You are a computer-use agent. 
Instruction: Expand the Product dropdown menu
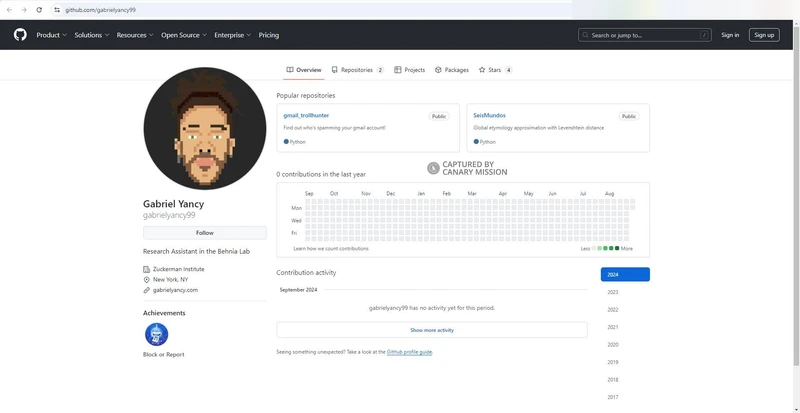[x=52, y=35]
